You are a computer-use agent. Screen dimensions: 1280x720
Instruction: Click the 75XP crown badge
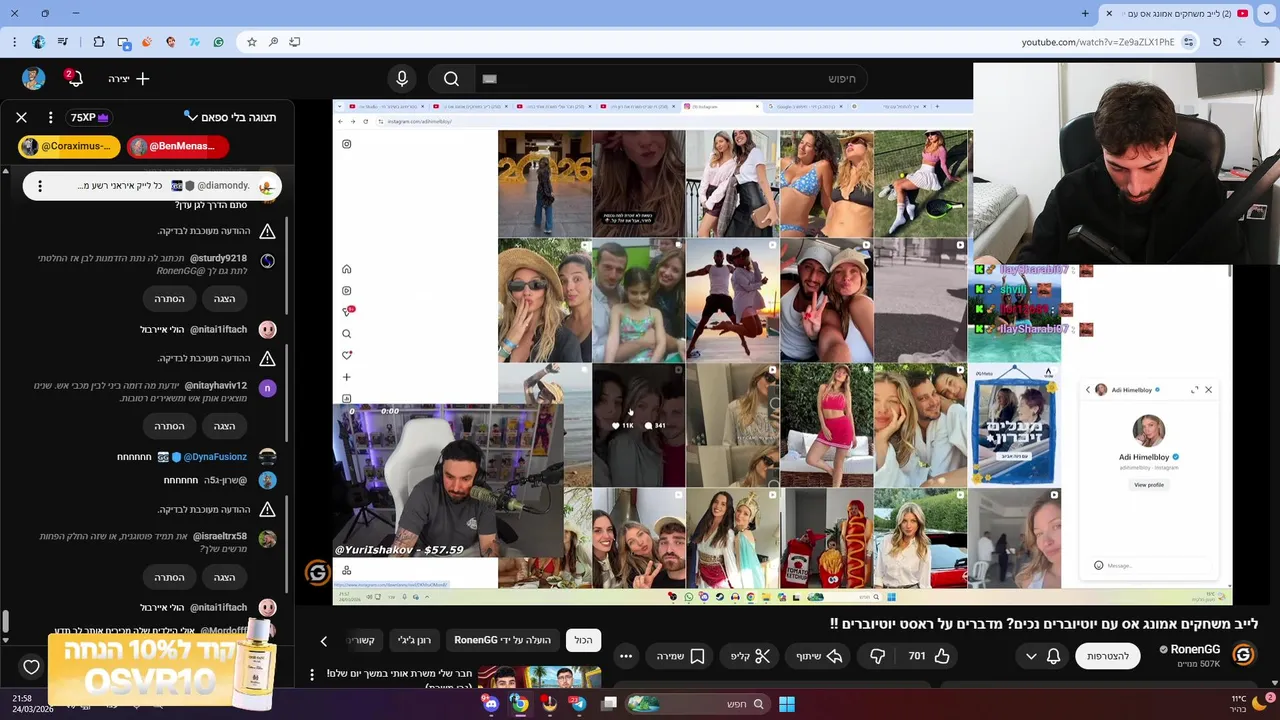tap(89, 117)
